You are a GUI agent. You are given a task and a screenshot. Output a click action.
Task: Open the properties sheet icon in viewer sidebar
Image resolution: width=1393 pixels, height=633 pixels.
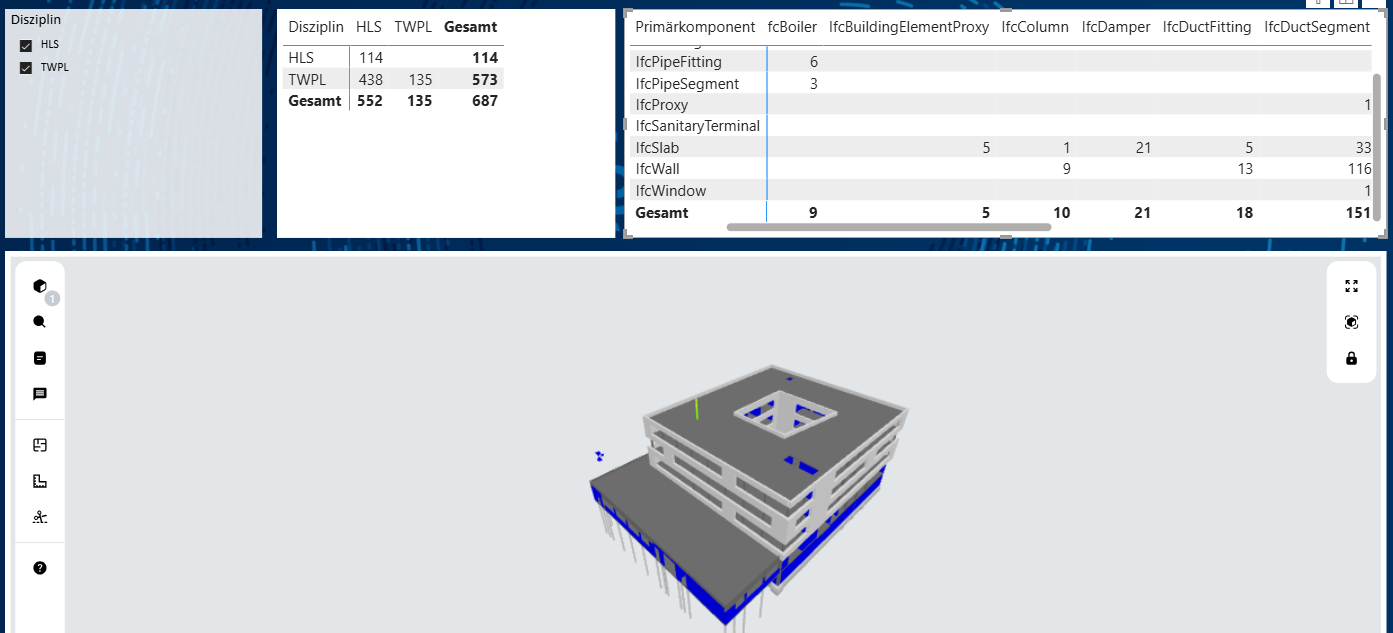pos(40,358)
